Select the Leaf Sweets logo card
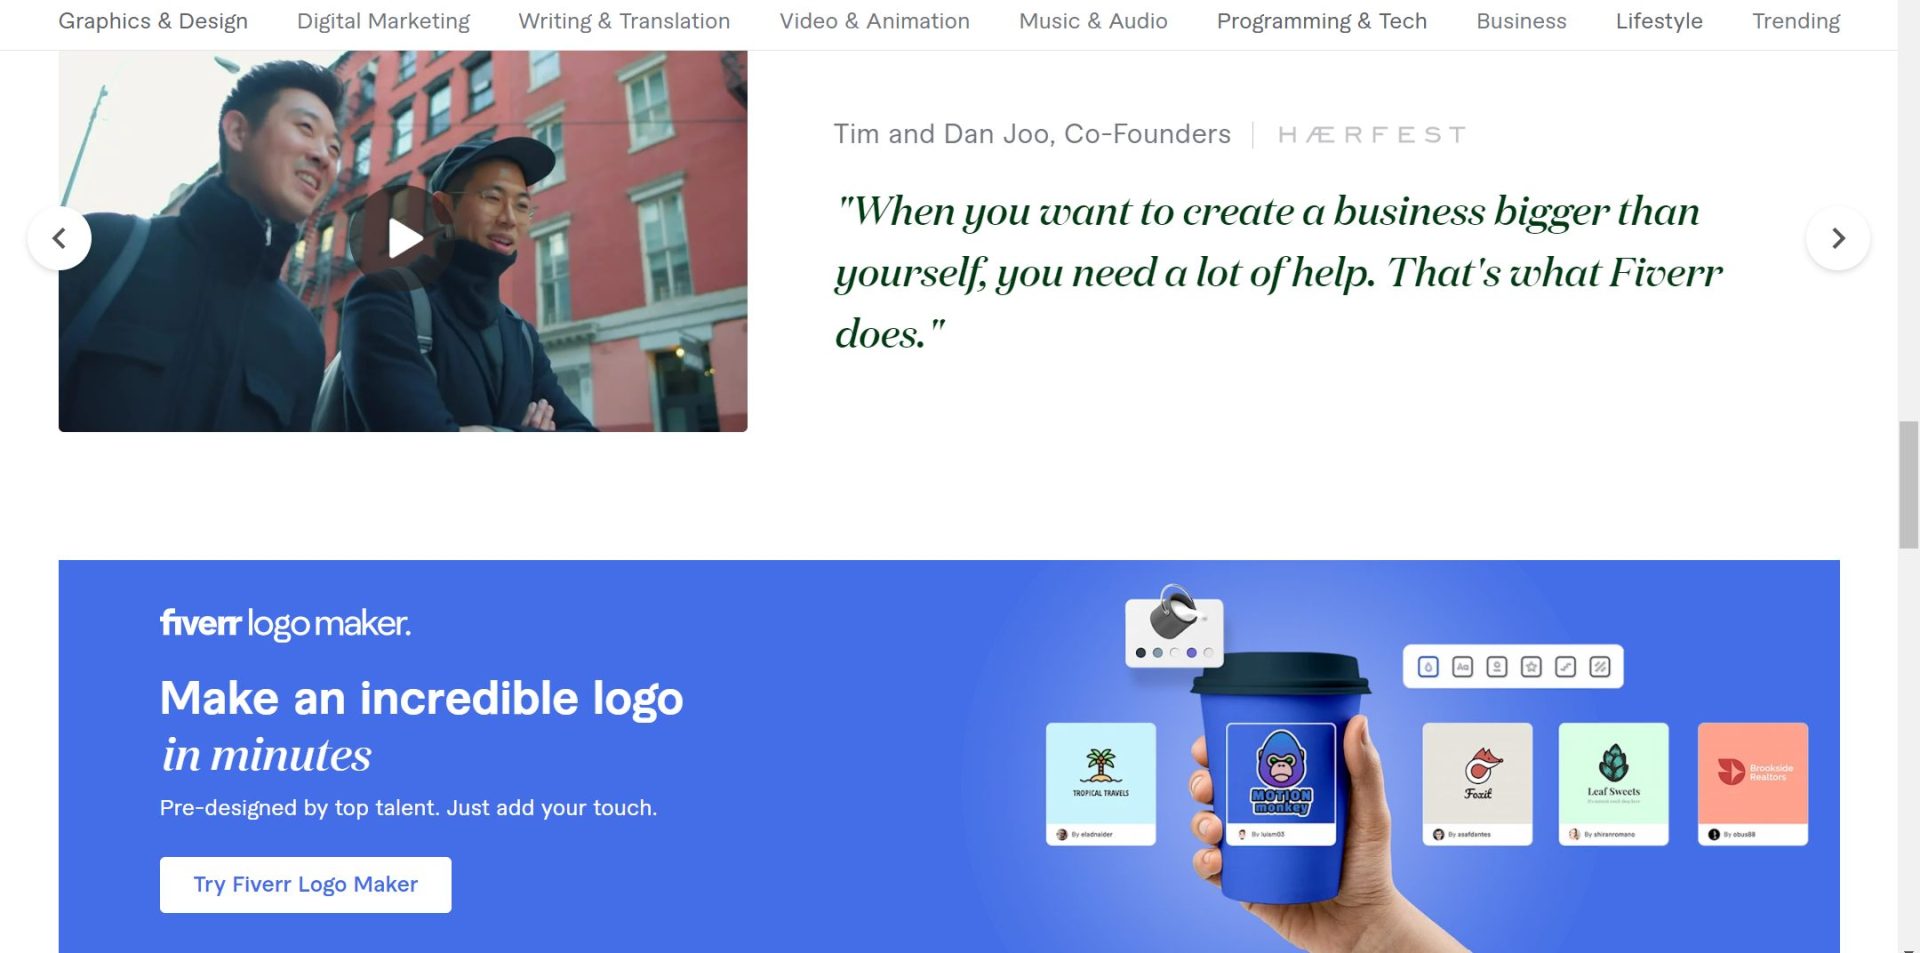The width and height of the screenshot is (1920, 953). point(1613,784)
